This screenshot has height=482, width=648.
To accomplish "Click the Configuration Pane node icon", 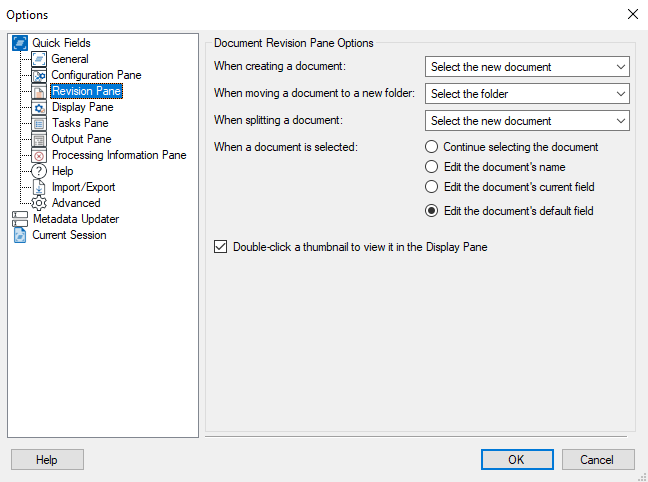I will (39, 75).
